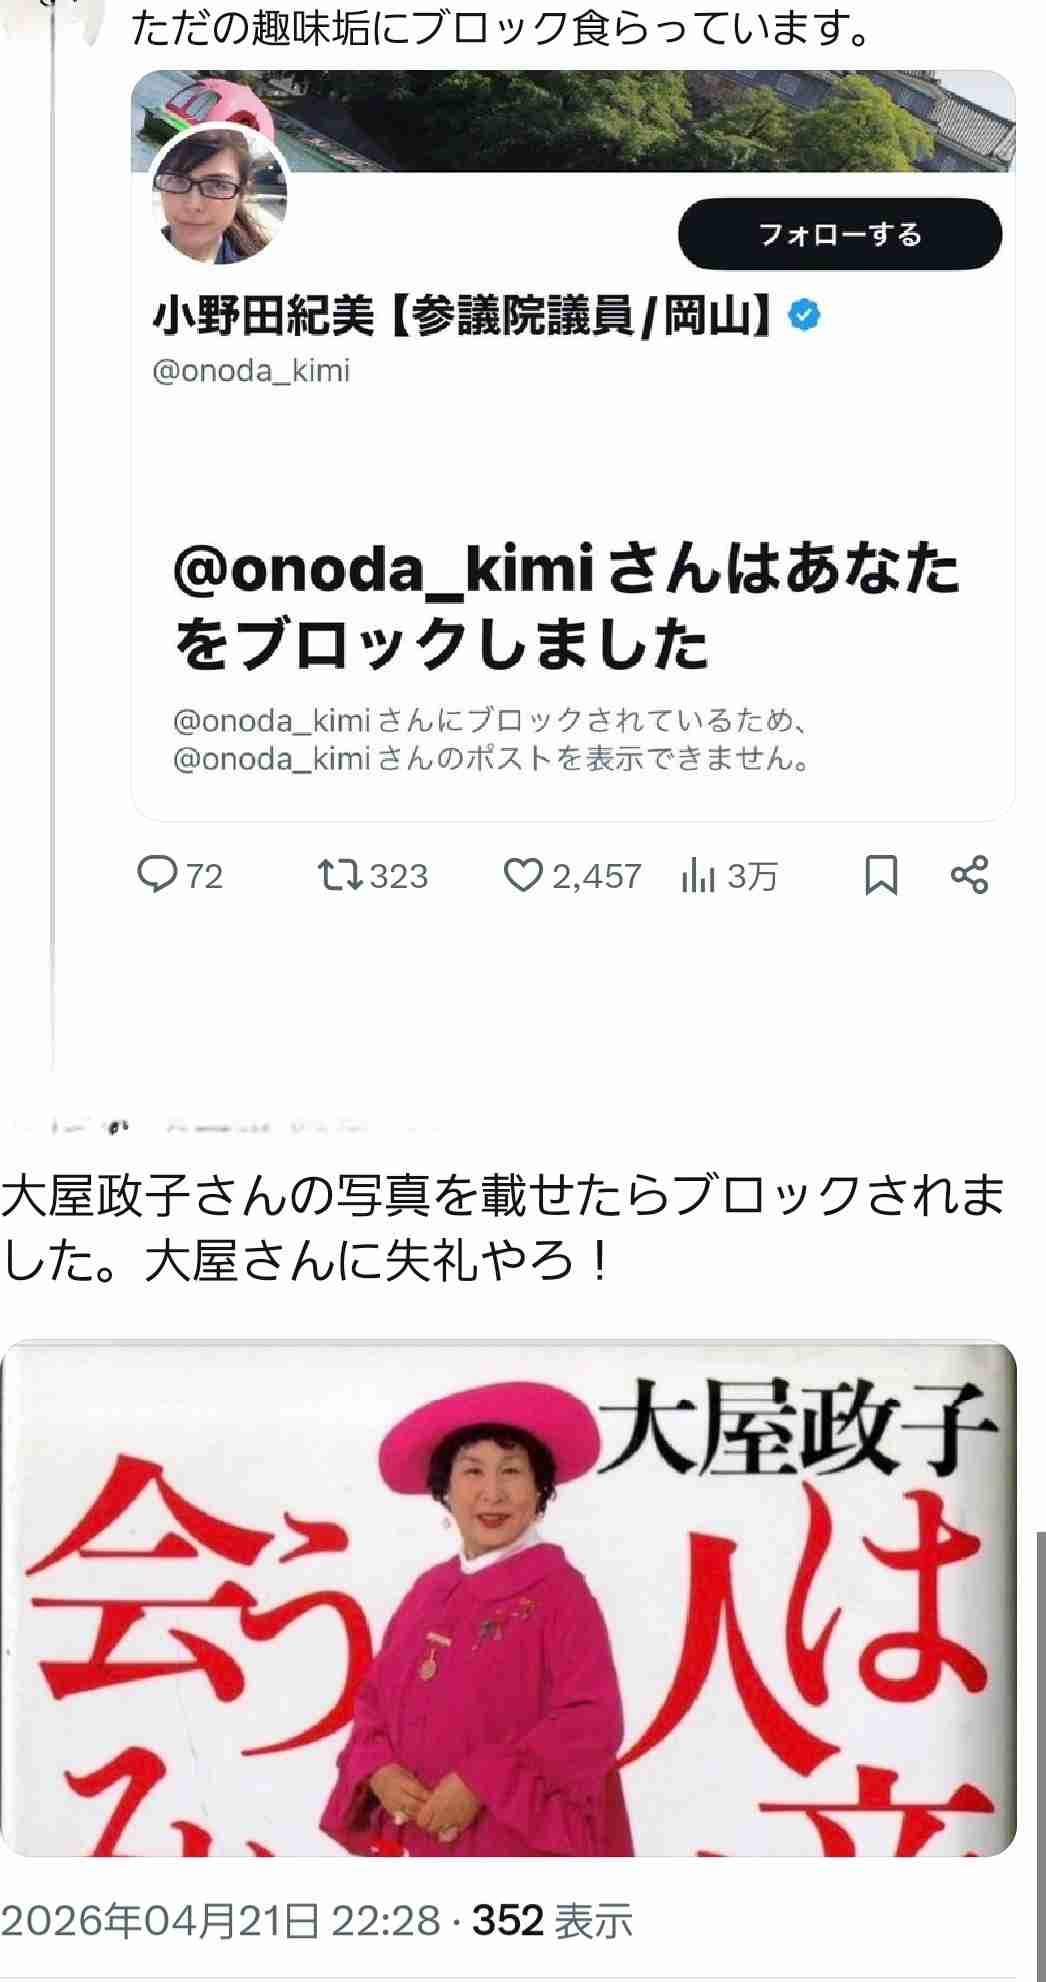The image size is (1046, 1982).
Task: Open the round profile avatar photo
Action: click(220, 195)
